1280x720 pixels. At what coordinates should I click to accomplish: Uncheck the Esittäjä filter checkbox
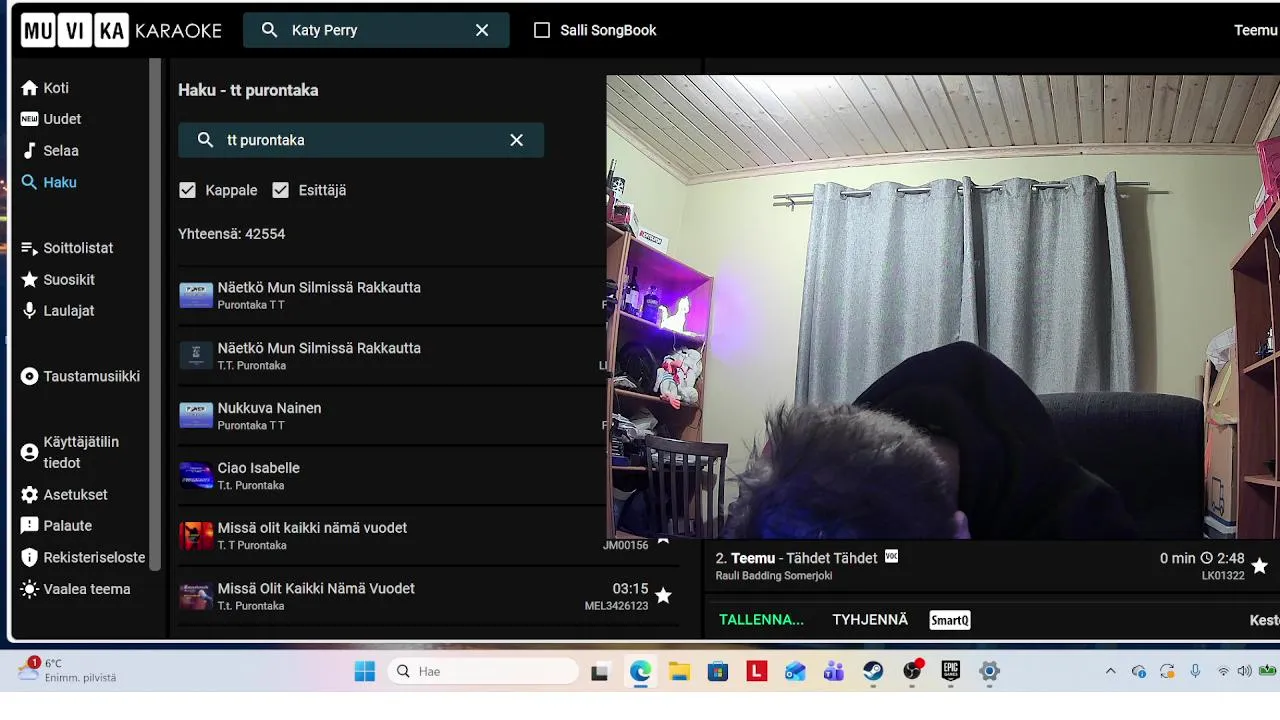coord(280,190)
